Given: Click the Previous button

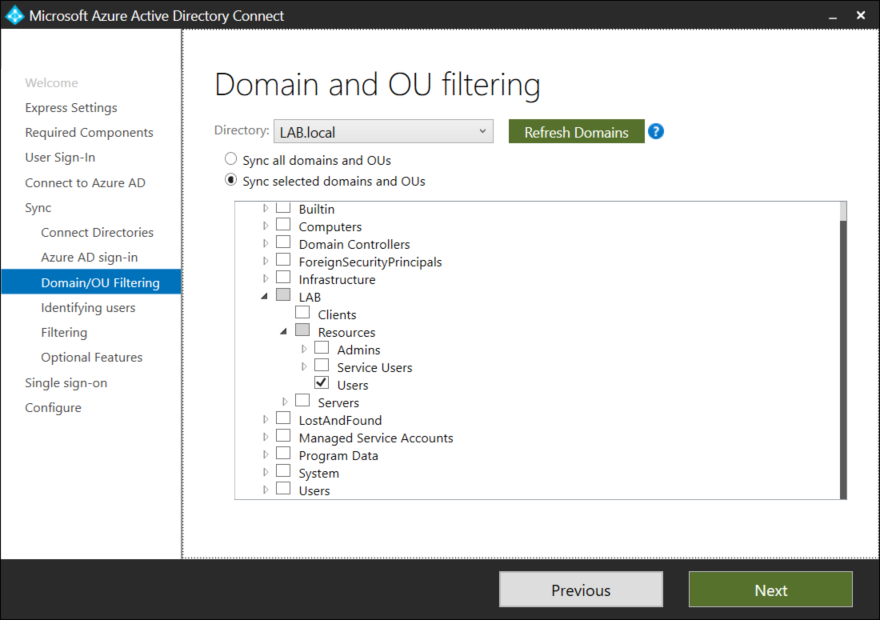Looking at the screenshot, I should tap(581, 589).
